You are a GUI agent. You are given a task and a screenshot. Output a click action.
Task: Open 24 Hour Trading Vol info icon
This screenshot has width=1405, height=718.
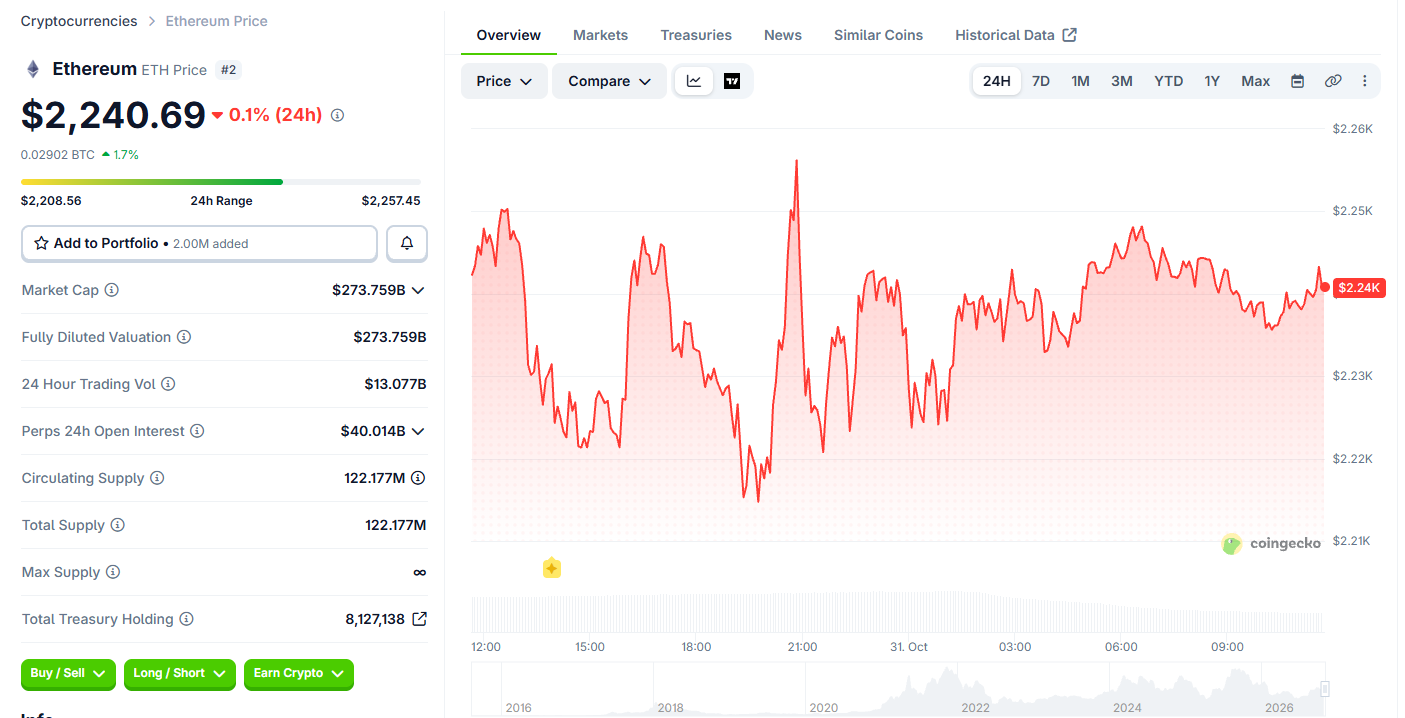[168, 384]
